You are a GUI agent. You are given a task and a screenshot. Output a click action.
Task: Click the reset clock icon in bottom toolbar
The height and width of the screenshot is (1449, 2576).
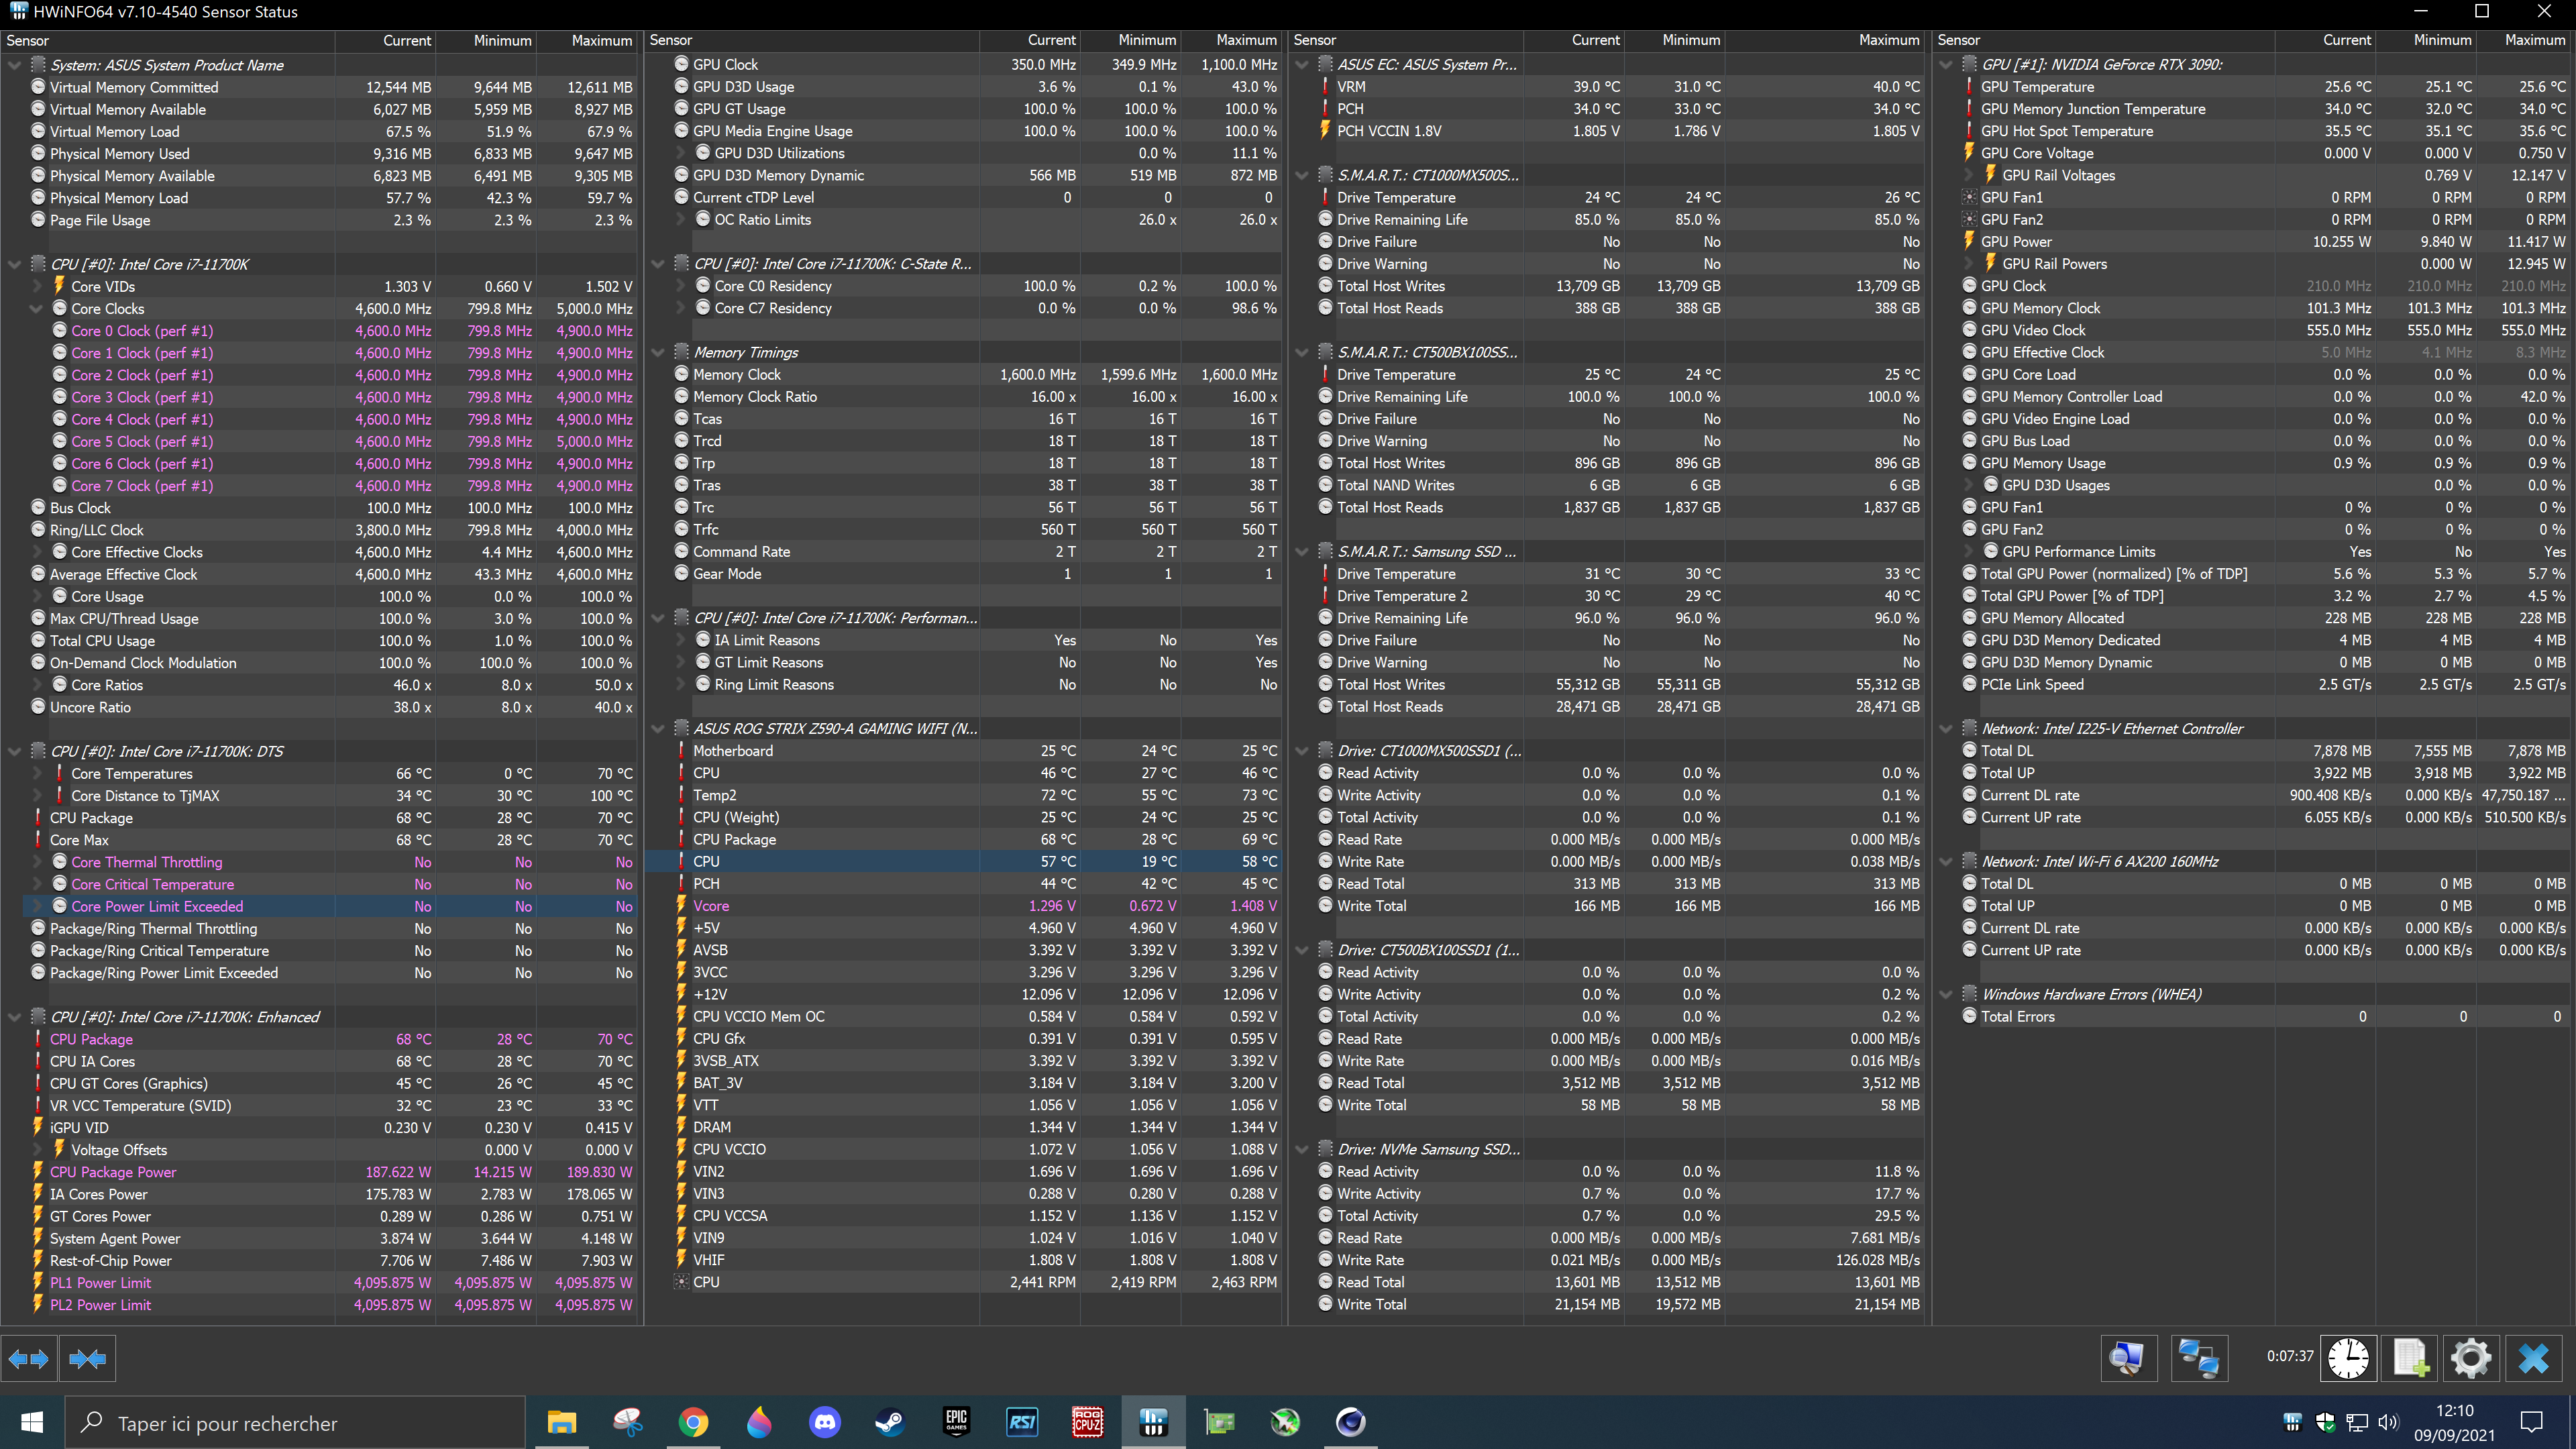pos(2347,1358)
